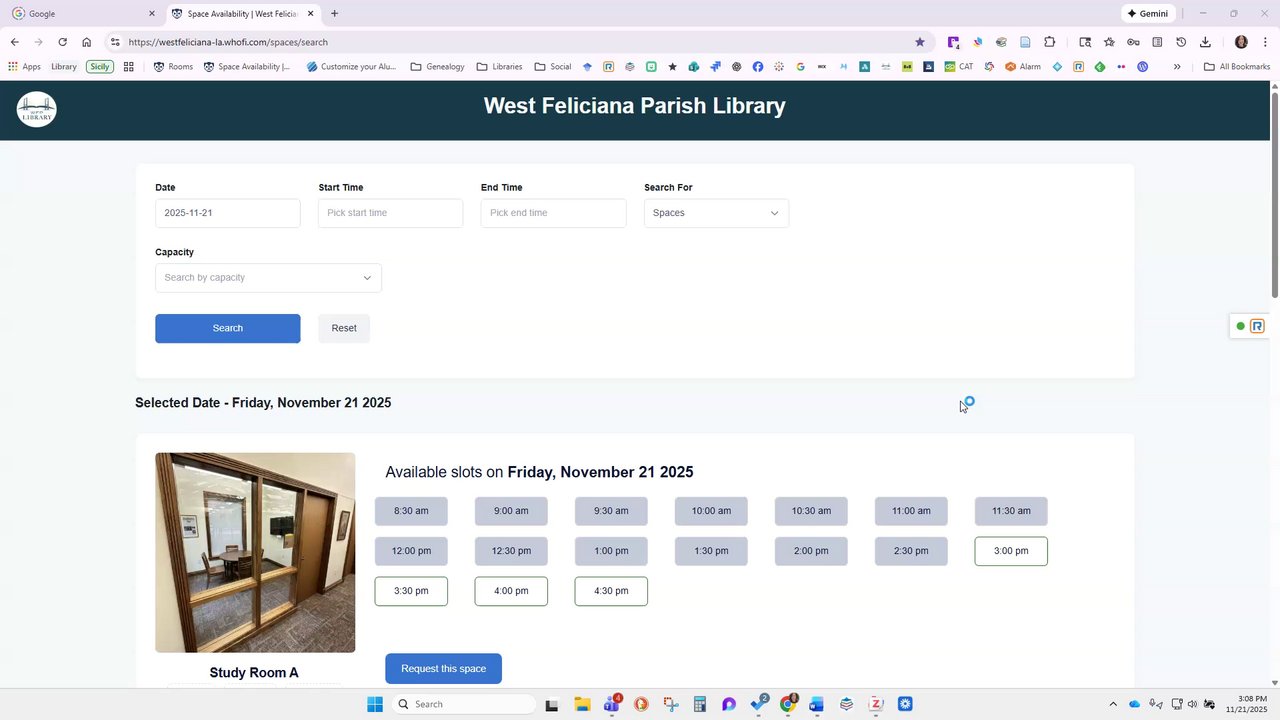Click the Reset button
Viewport: 1280px width, 720px height.
[344, 328]
